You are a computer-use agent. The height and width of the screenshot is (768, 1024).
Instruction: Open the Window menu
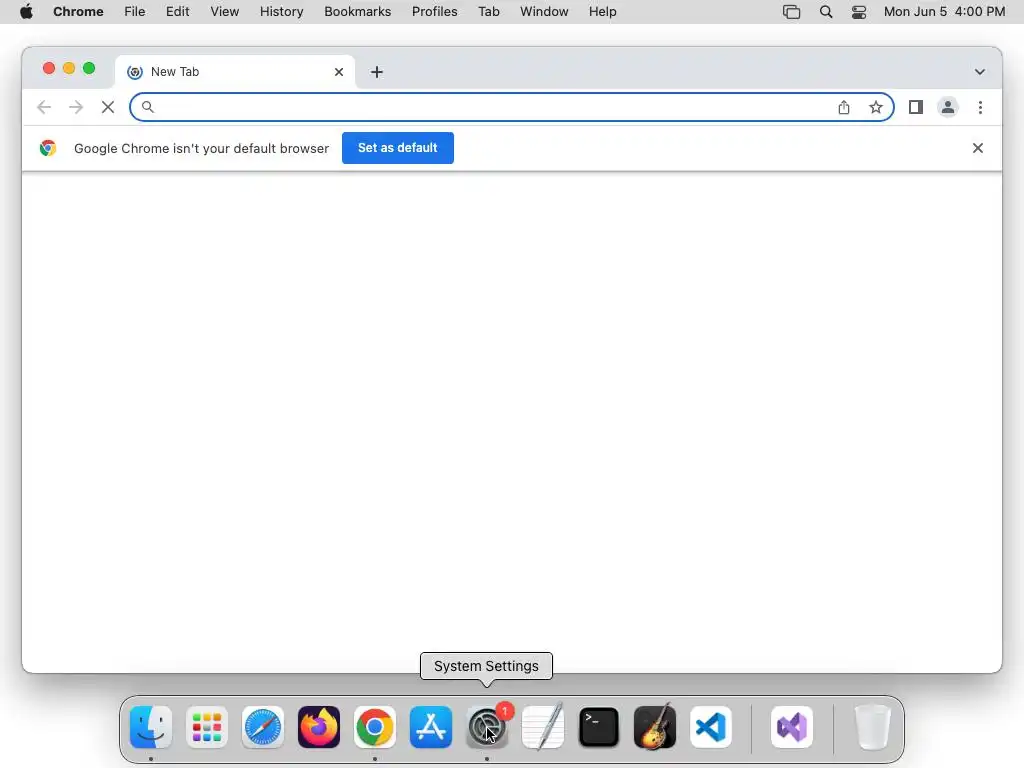click(544, 12)
